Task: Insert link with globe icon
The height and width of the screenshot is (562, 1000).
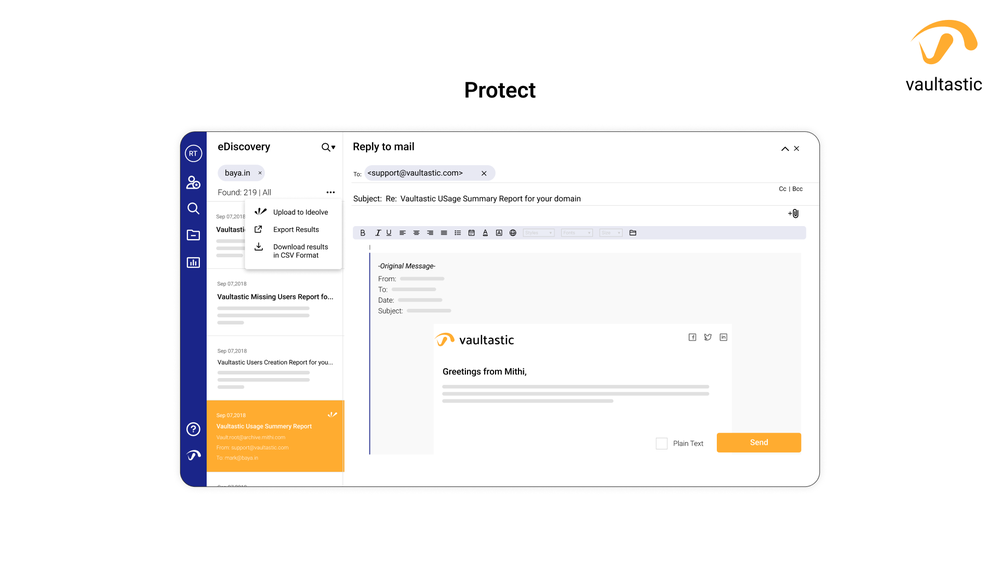Action: coord(513,233)
